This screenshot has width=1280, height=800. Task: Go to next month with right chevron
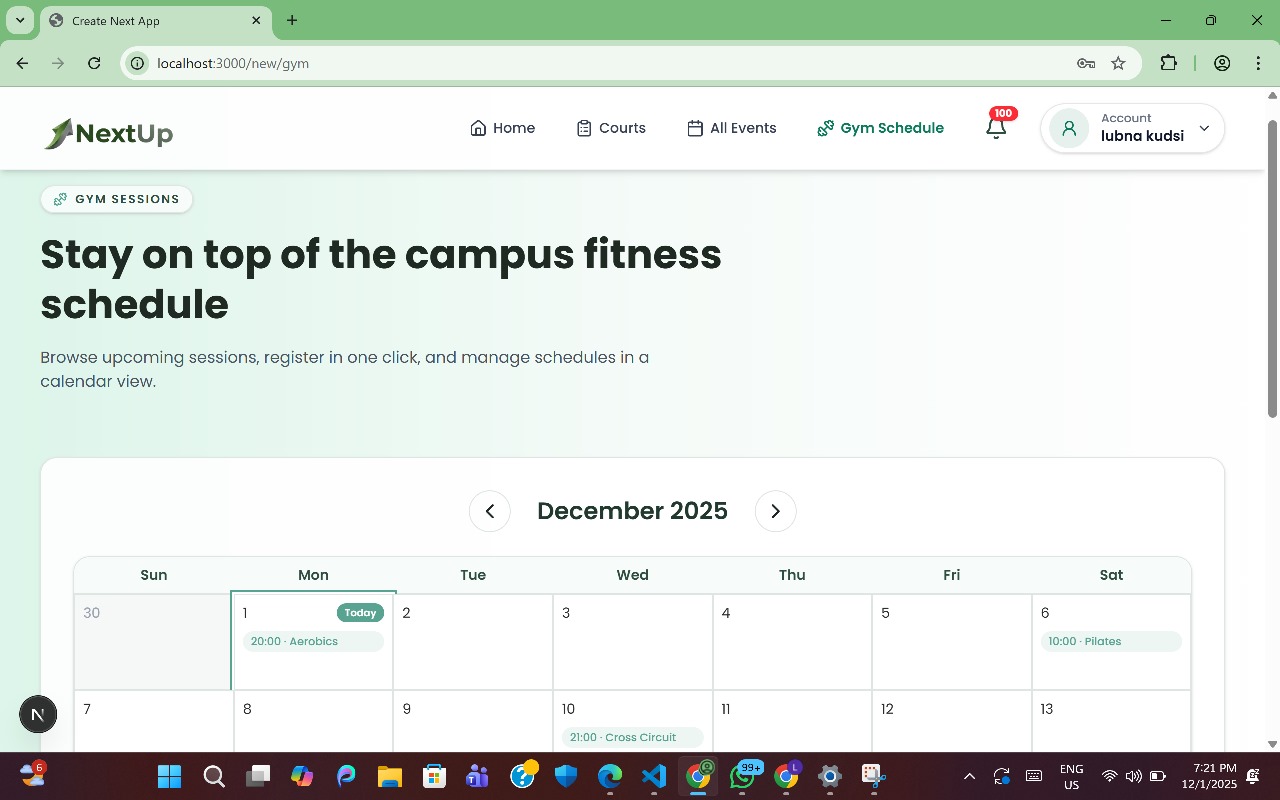coord(775,511)
